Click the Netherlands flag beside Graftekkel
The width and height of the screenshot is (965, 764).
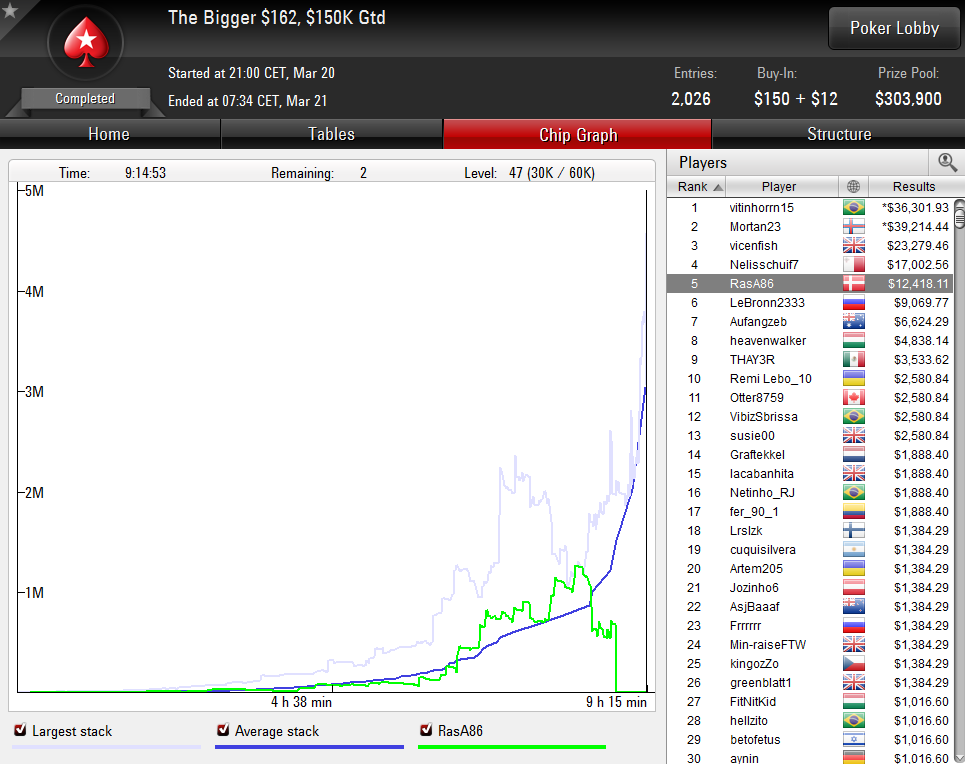854,454
